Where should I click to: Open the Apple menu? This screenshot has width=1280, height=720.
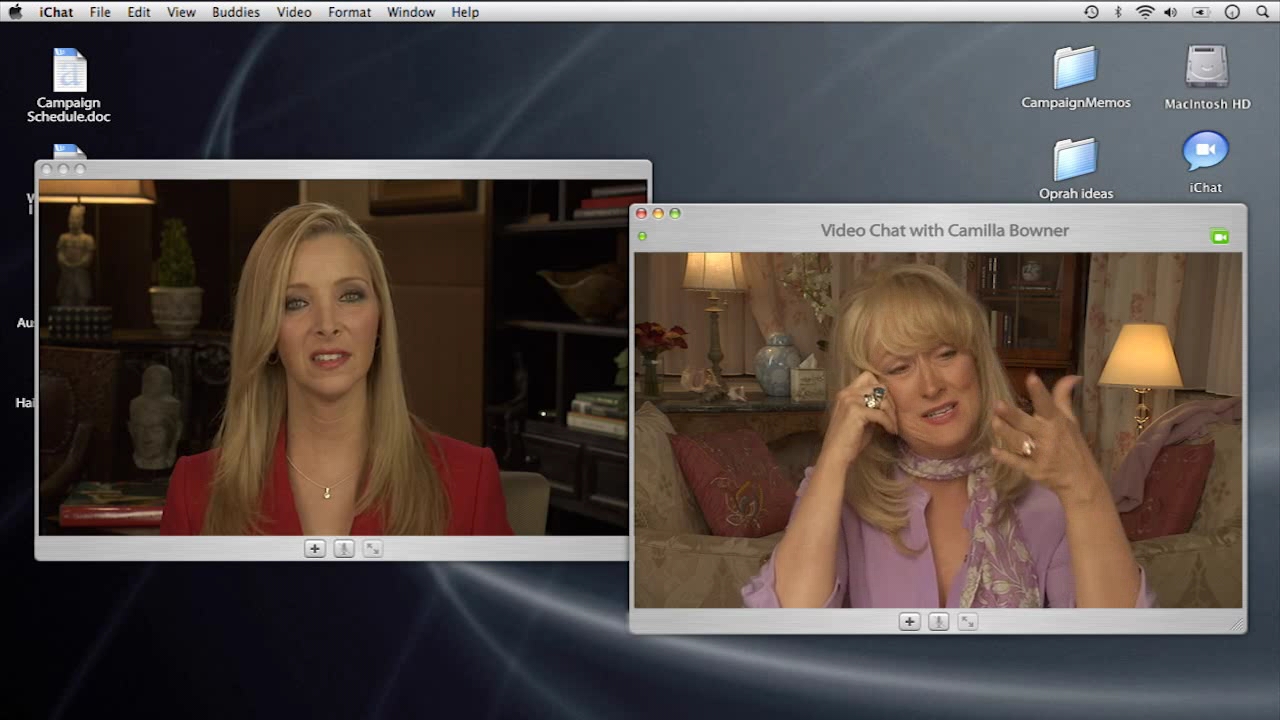15,12
